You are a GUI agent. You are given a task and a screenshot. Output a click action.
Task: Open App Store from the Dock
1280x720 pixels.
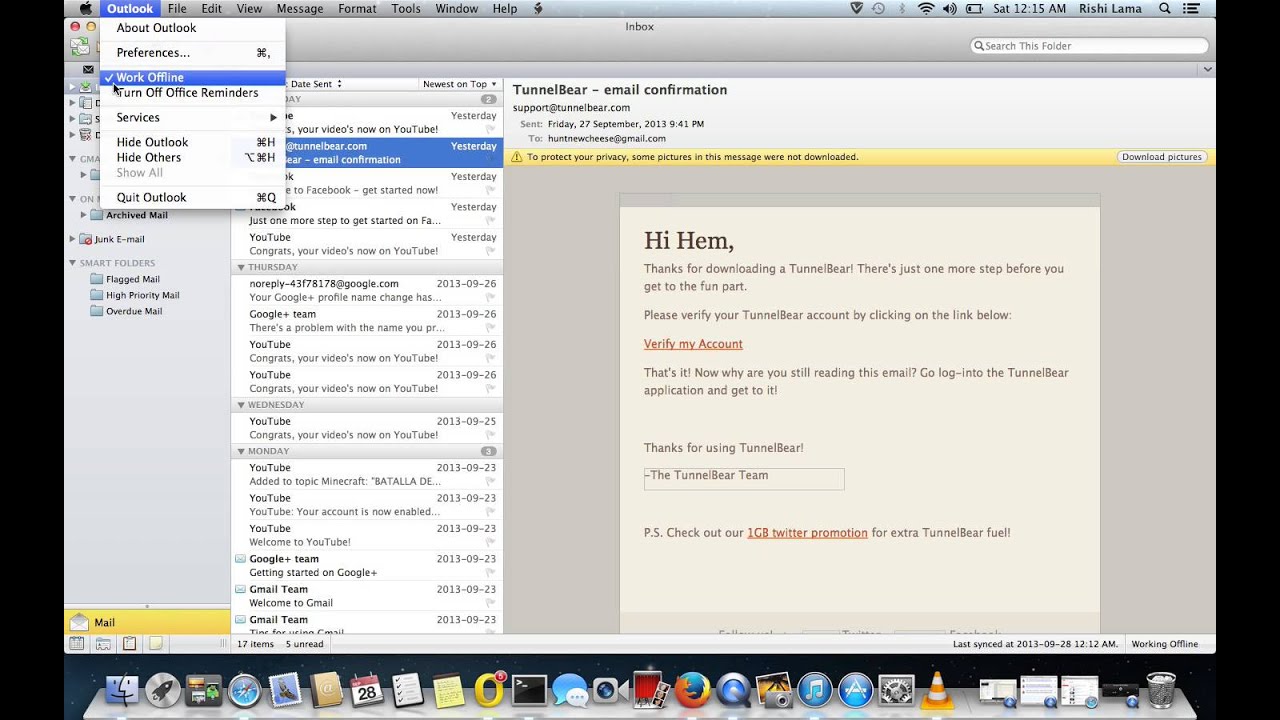coord(856,690)
